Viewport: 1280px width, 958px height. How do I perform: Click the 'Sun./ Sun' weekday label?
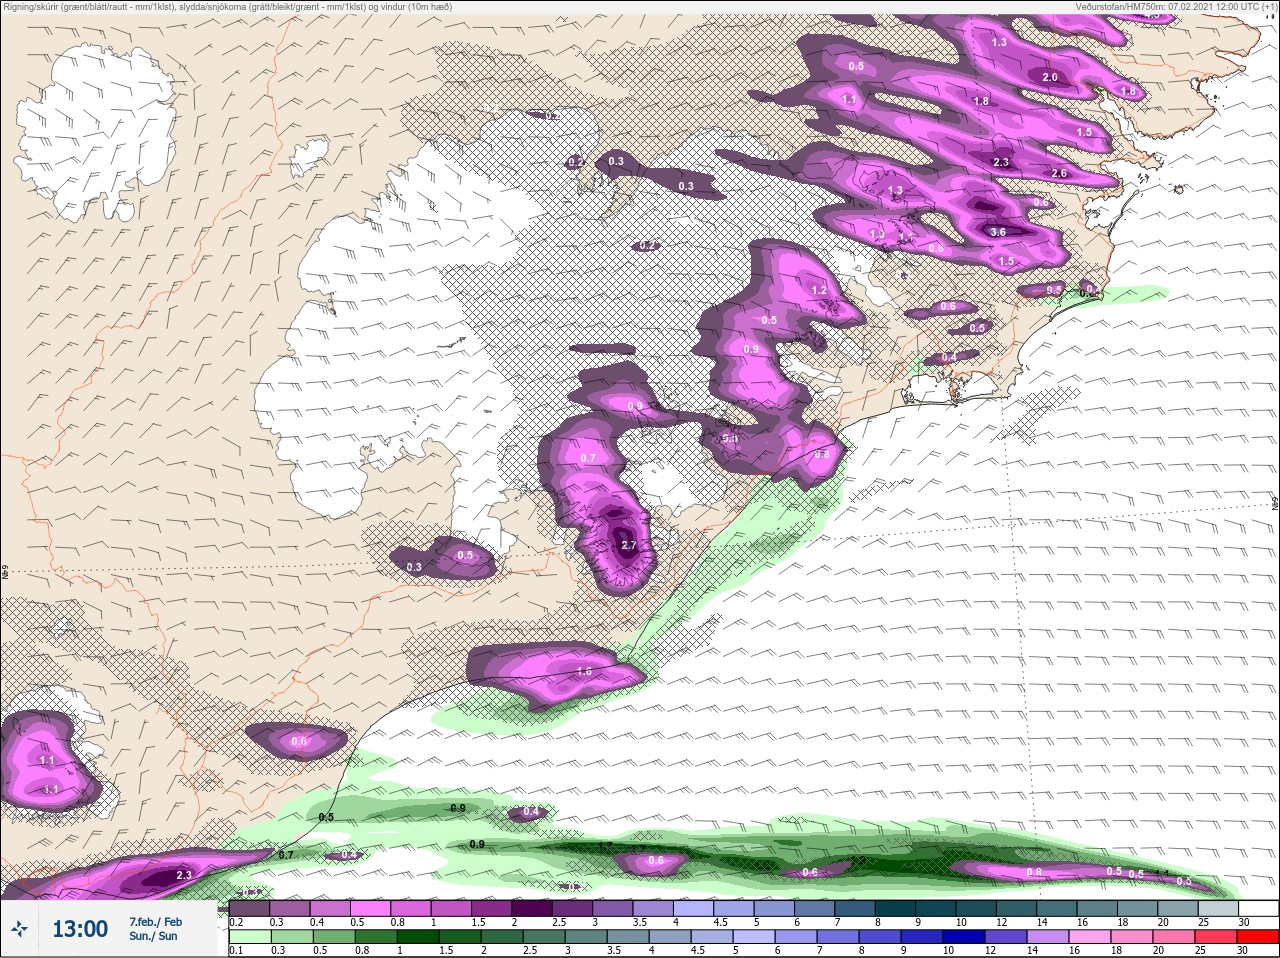point(153,936)
